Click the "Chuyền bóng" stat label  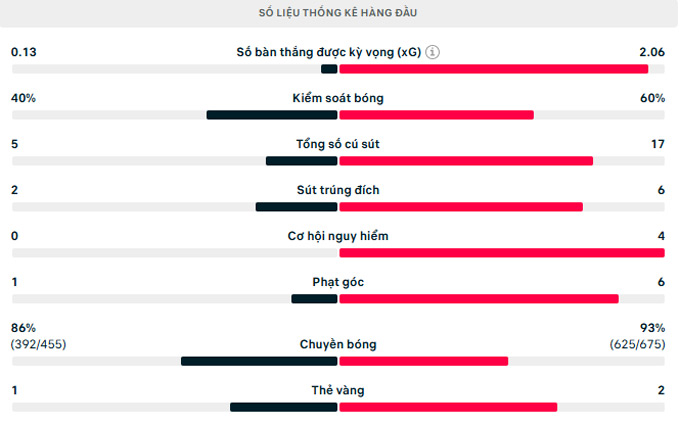338,344
